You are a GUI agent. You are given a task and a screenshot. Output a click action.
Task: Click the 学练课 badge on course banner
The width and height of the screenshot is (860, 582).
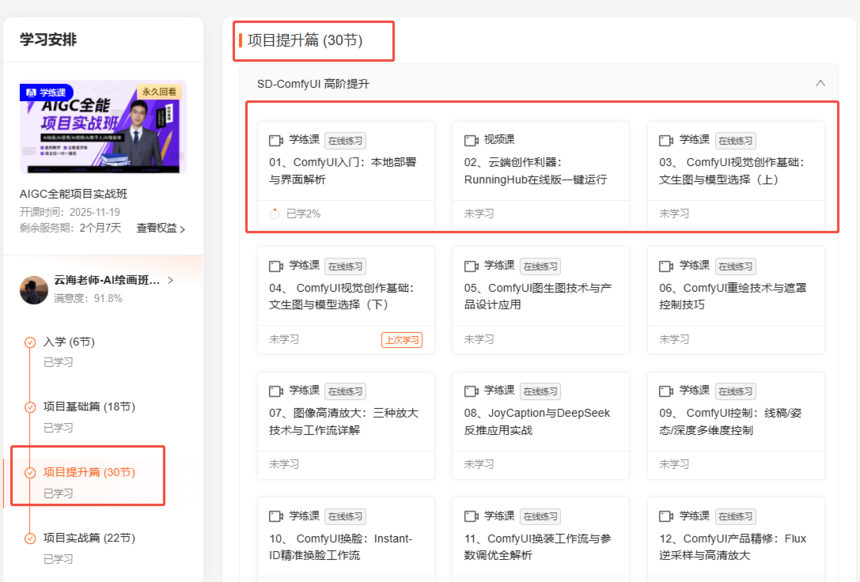coord(46,92)
